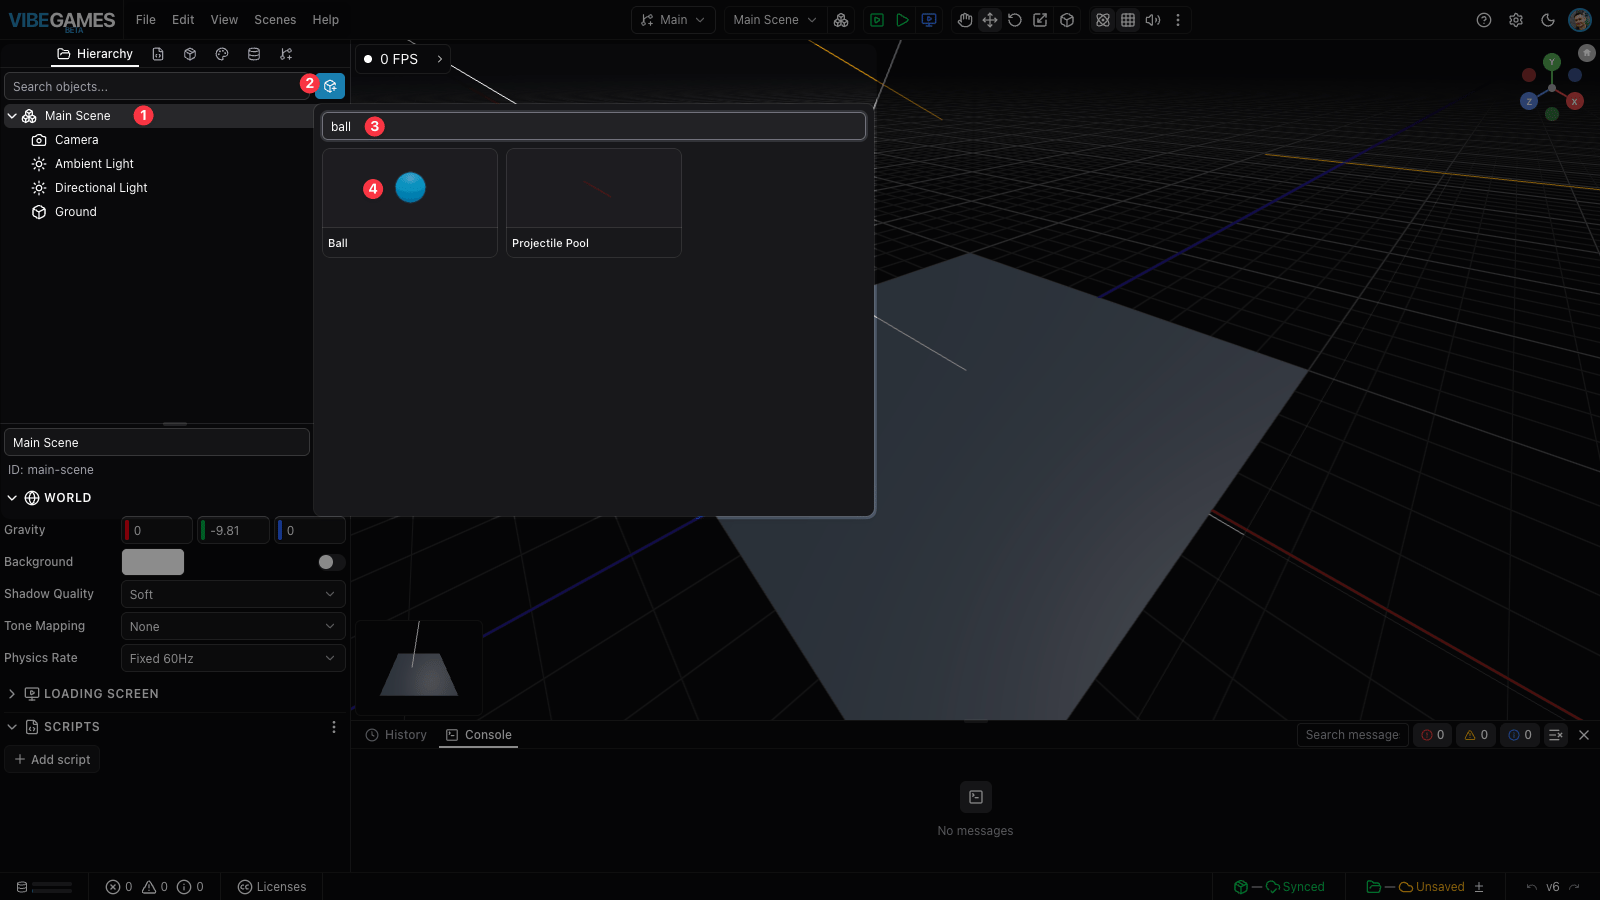Open Tone Mapping dropdown
Image resolution: width=1600 pixels, height=900 pixels.
(x=233, y=626)
